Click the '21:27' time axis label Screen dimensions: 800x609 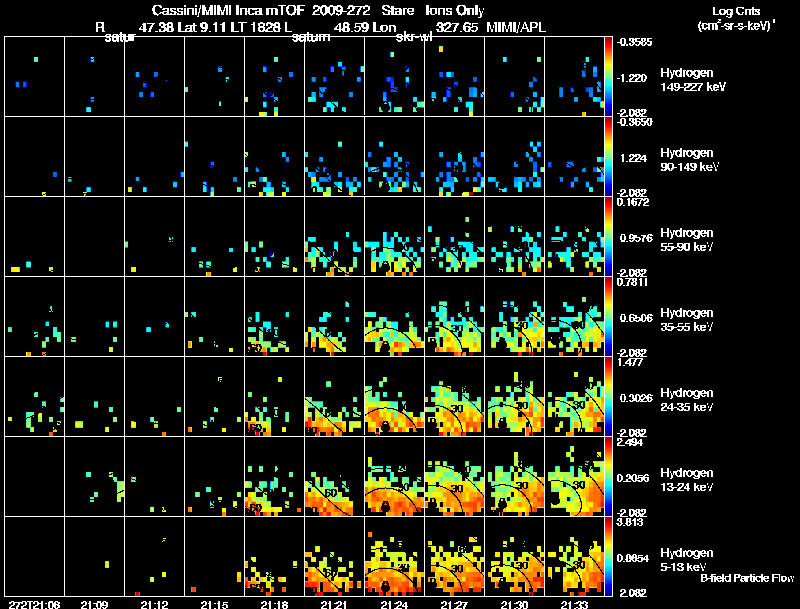[454, 604]
